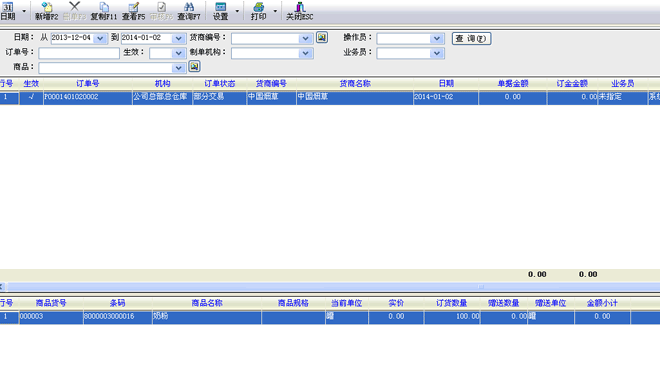Click the 未指定 salesperson cell

pos(623,97)
